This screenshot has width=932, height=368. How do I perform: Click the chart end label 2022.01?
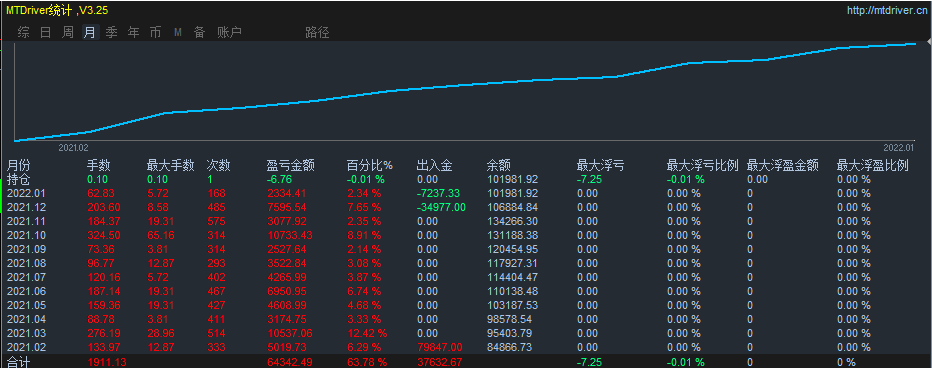pyautogui.click(x=899, y=147)
